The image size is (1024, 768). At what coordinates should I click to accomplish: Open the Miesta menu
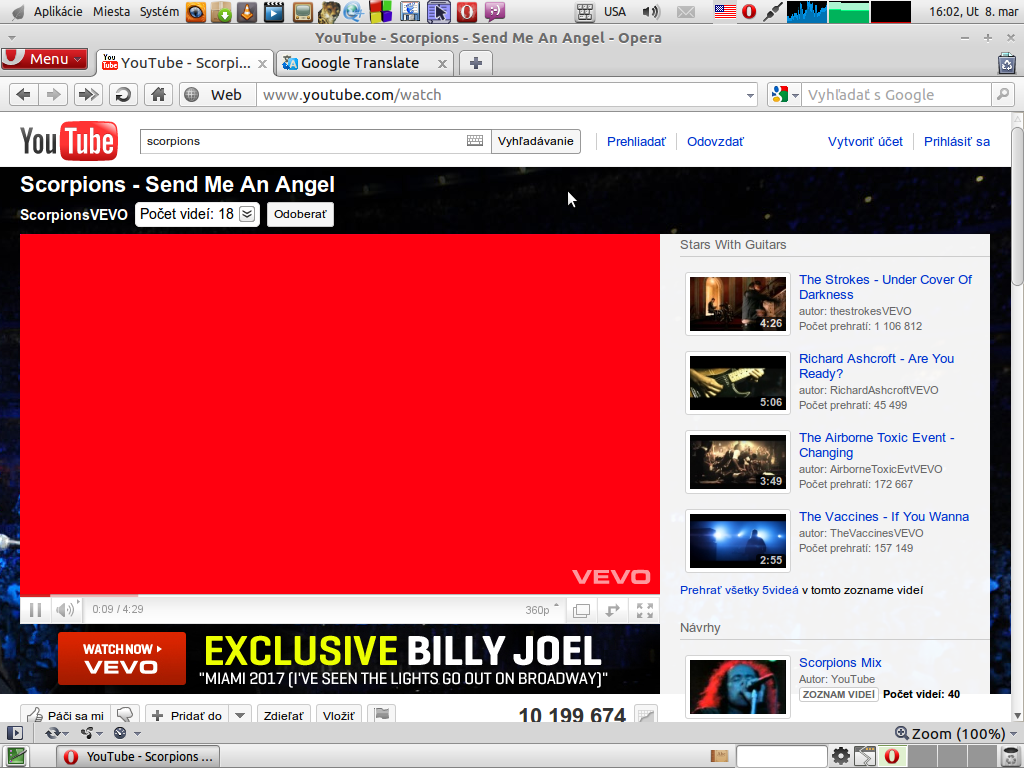coord(112,11)
